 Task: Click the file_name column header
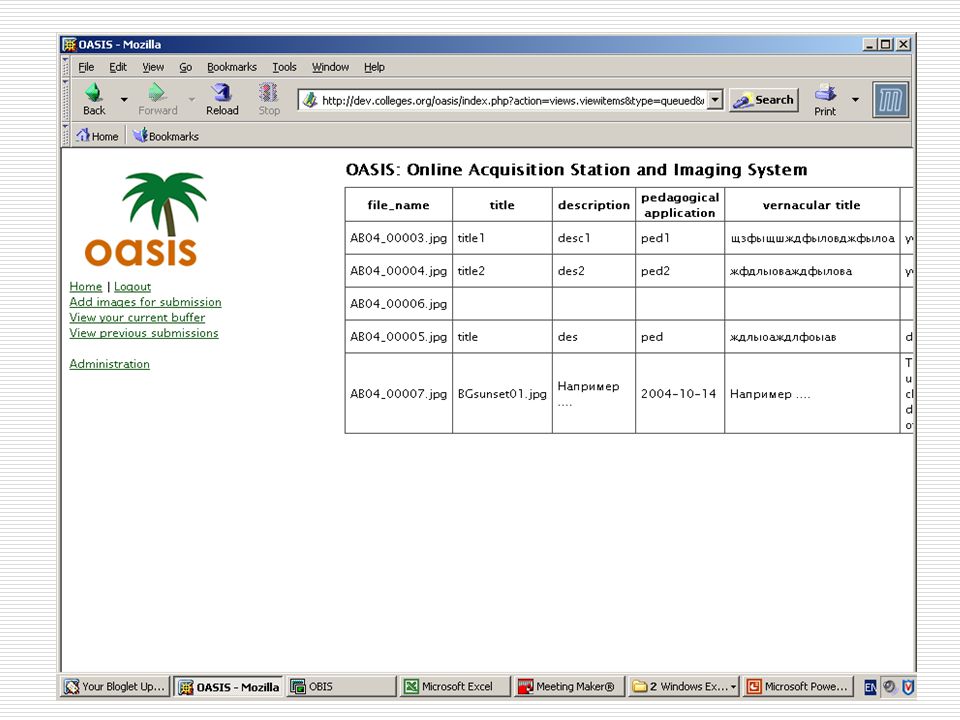399,204
